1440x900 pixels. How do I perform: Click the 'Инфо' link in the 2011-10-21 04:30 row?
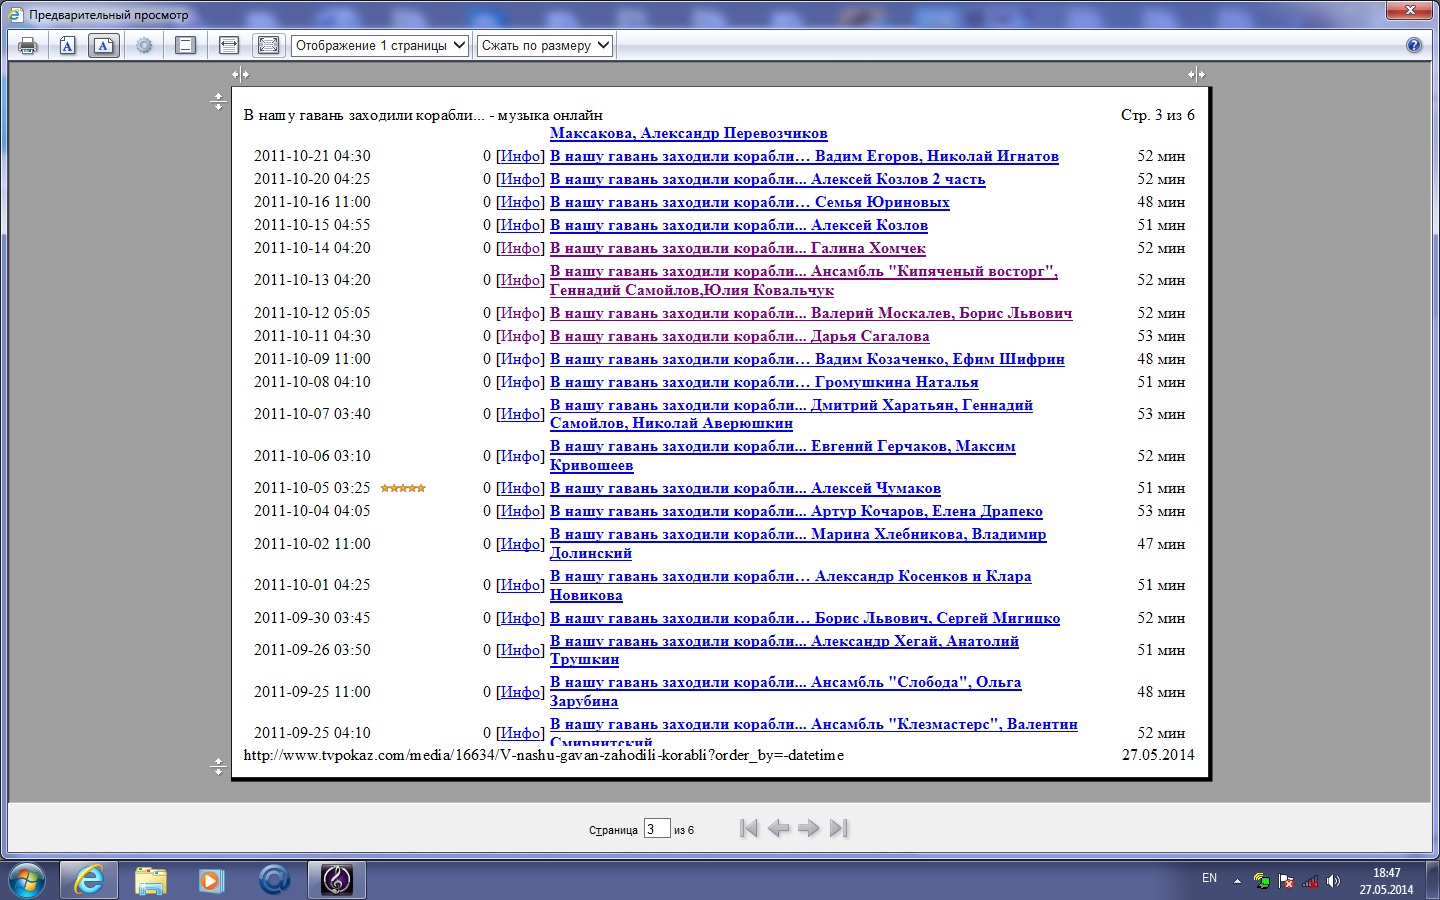[x=520, y=156]
